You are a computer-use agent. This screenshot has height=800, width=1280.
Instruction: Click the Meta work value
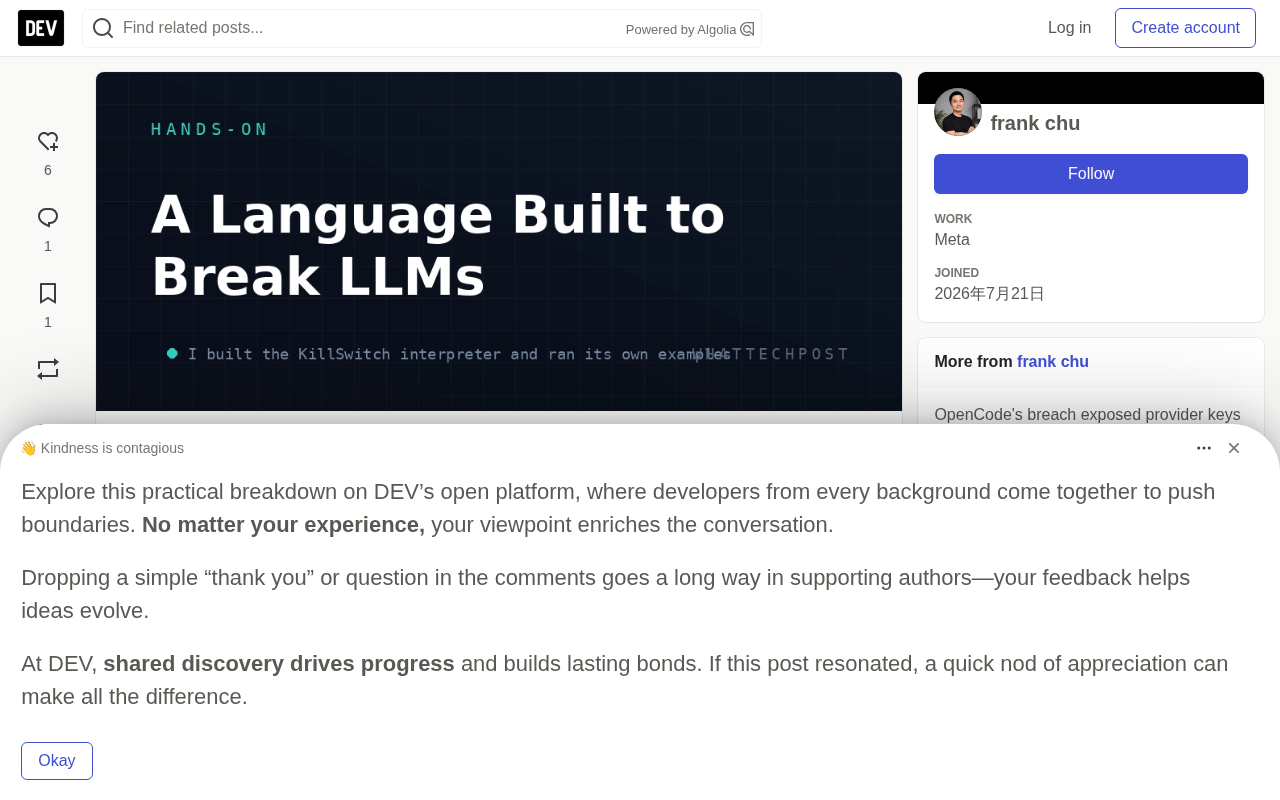click(x=952, y=240)
